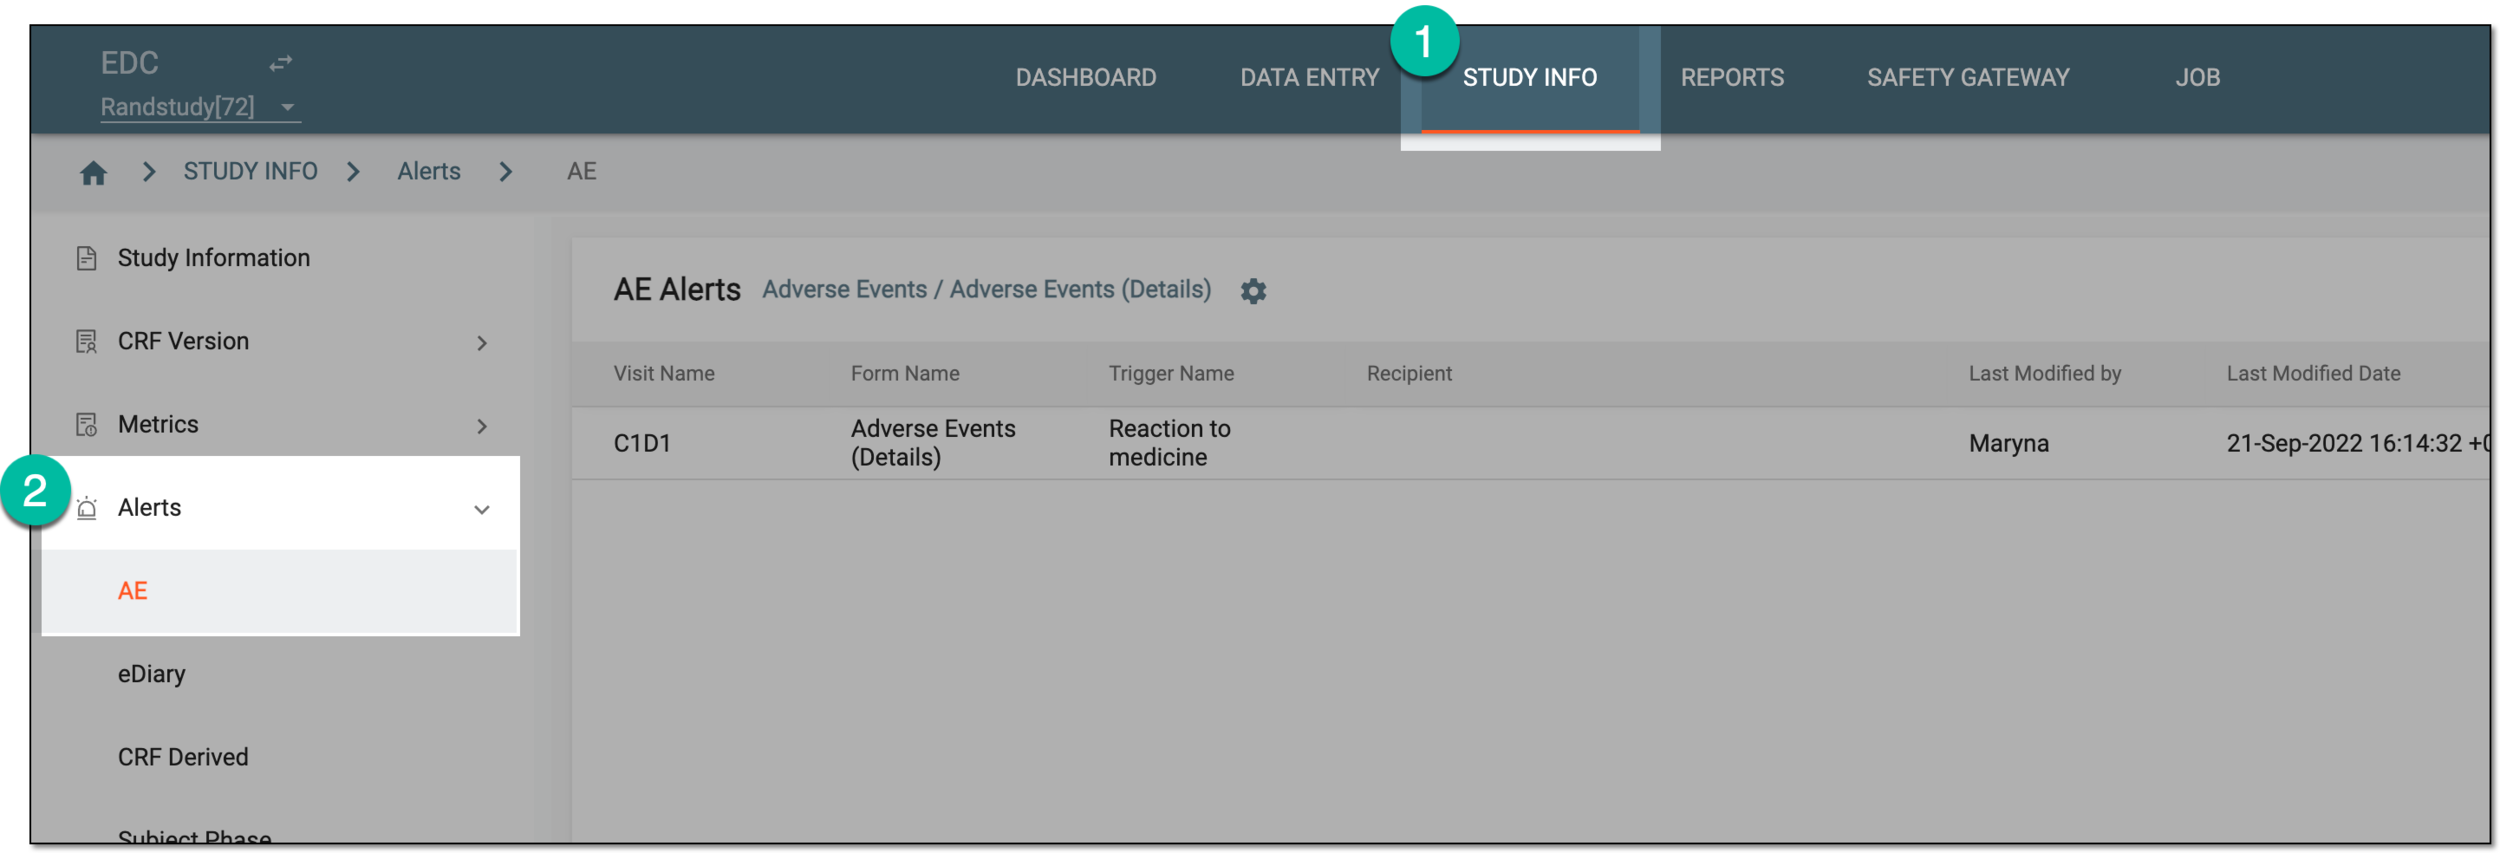Click the EDC application title
This screenshot has height=853, width=2500.
(x=130, y=63)
